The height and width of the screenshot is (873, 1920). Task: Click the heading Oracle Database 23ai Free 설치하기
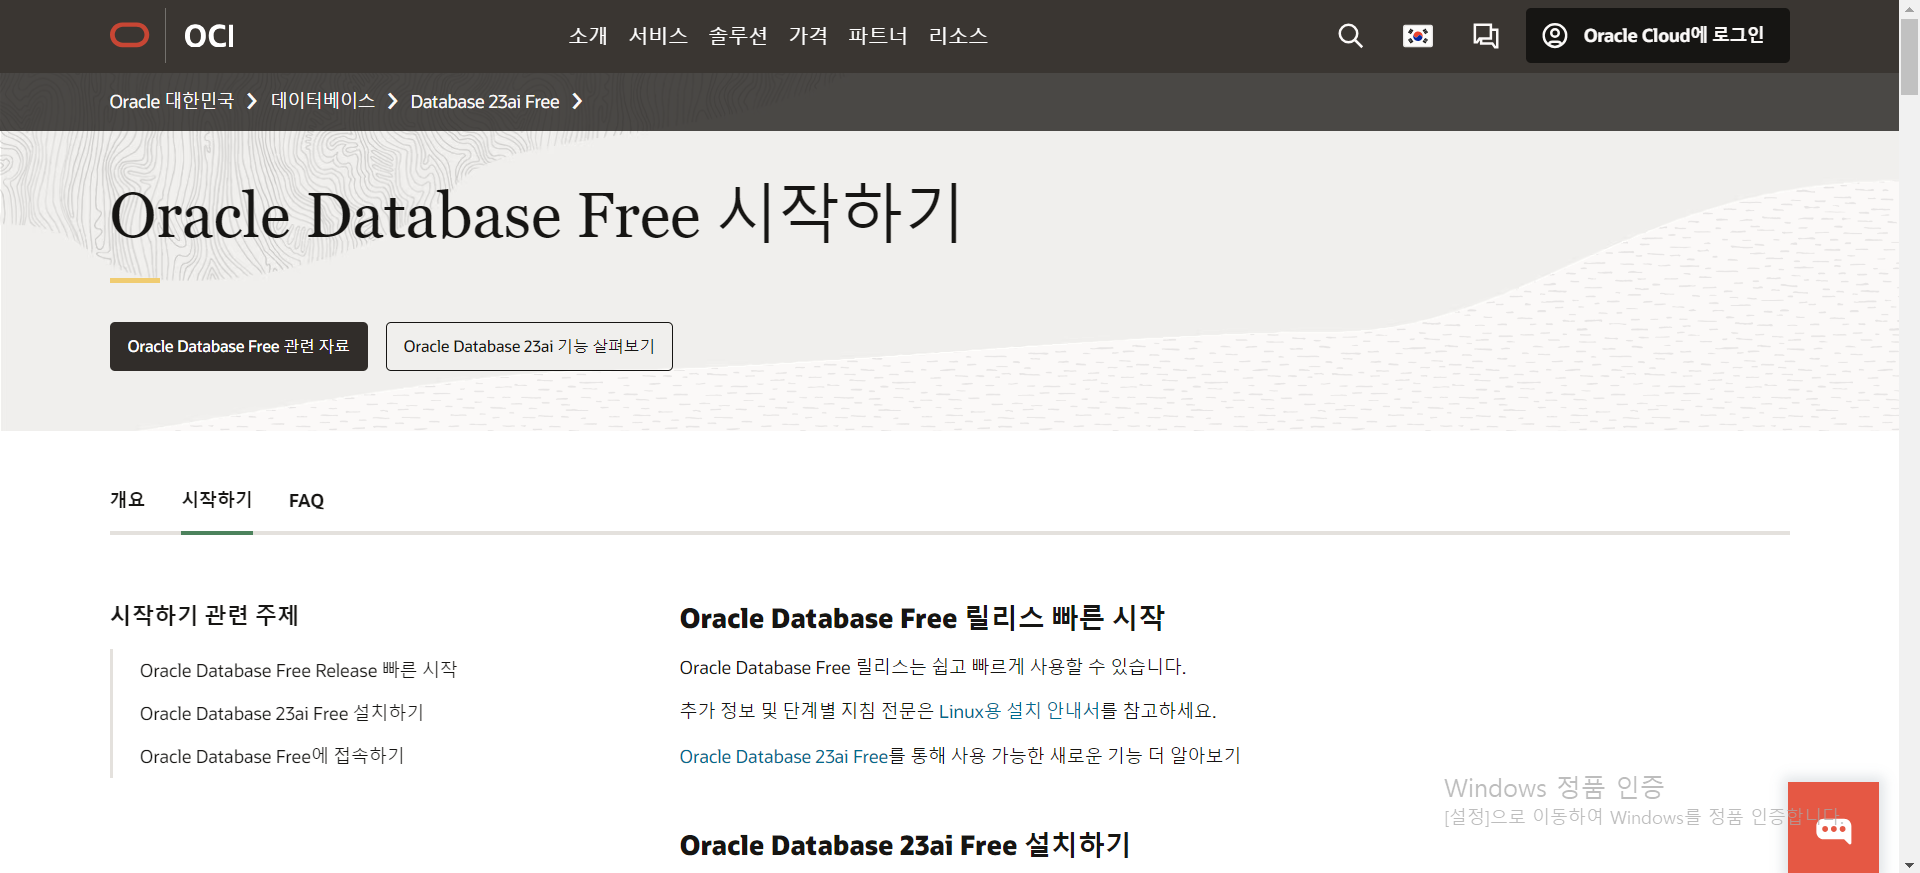pos(905,845)
